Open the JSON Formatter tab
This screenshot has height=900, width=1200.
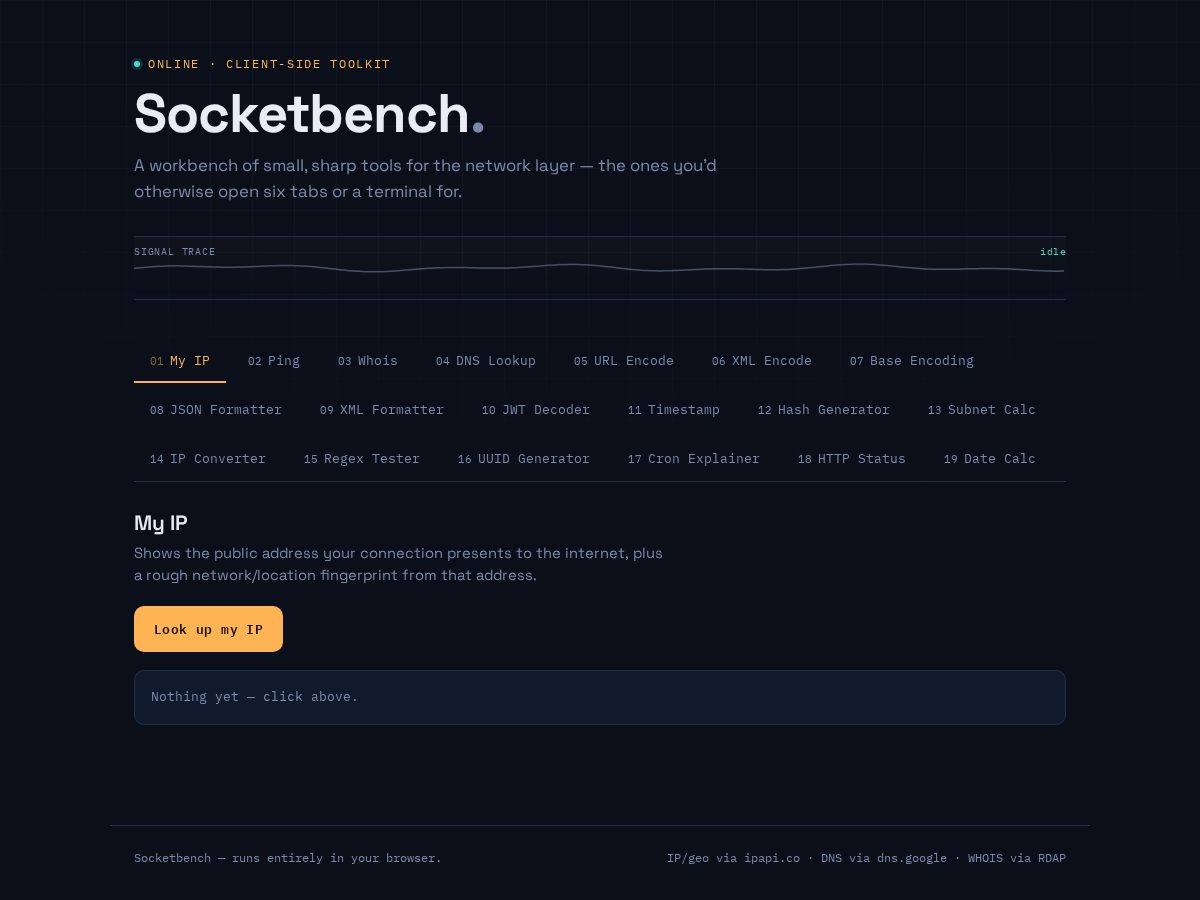216,410
